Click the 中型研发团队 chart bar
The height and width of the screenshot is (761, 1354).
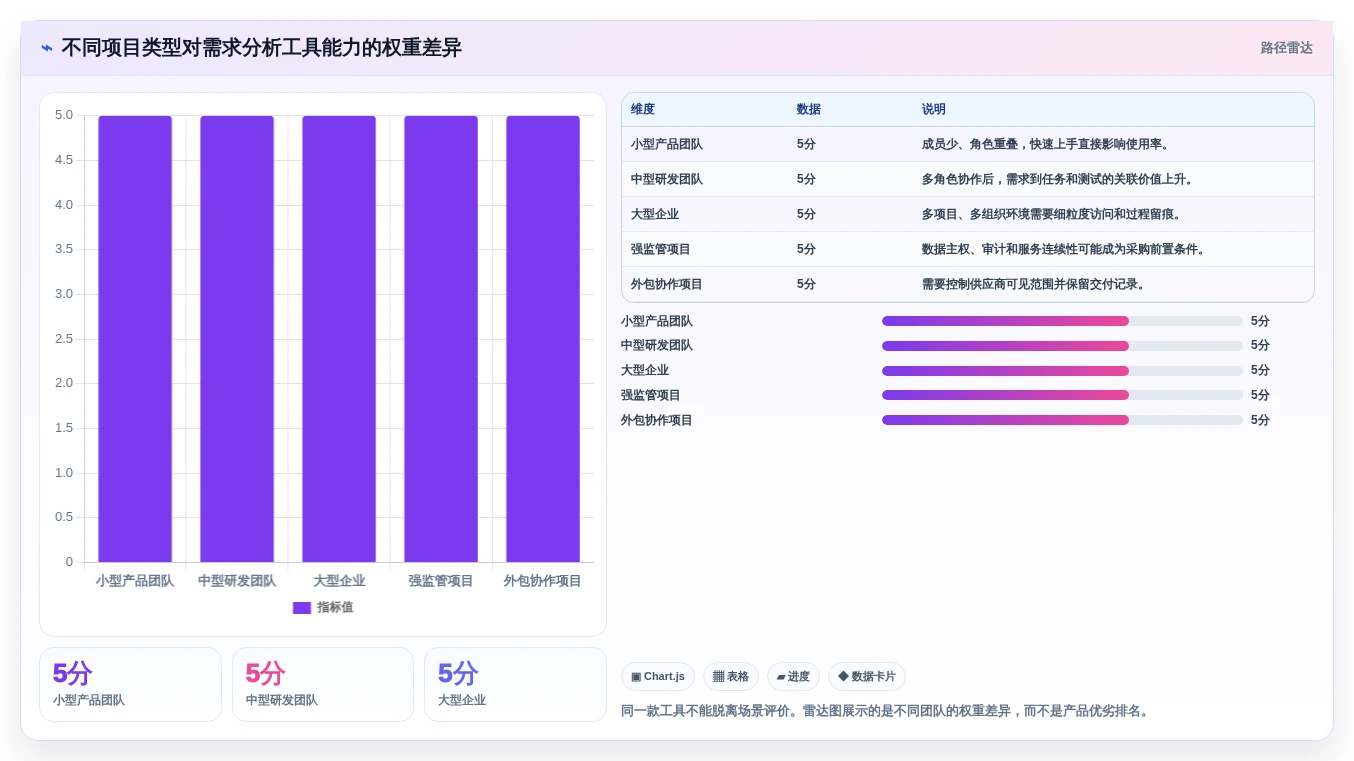coord(237,339)
